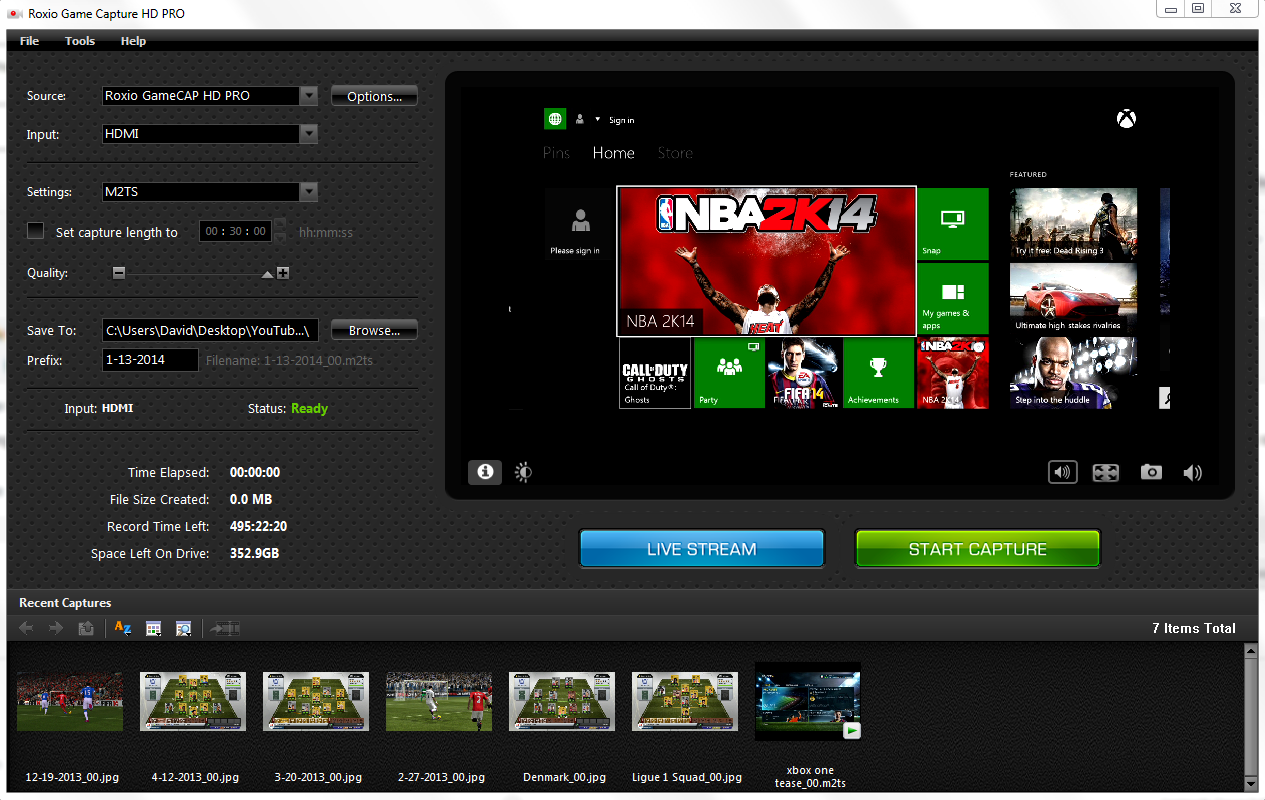Click the "00:00:00" time elapsed value

click(x=255, y=472)
